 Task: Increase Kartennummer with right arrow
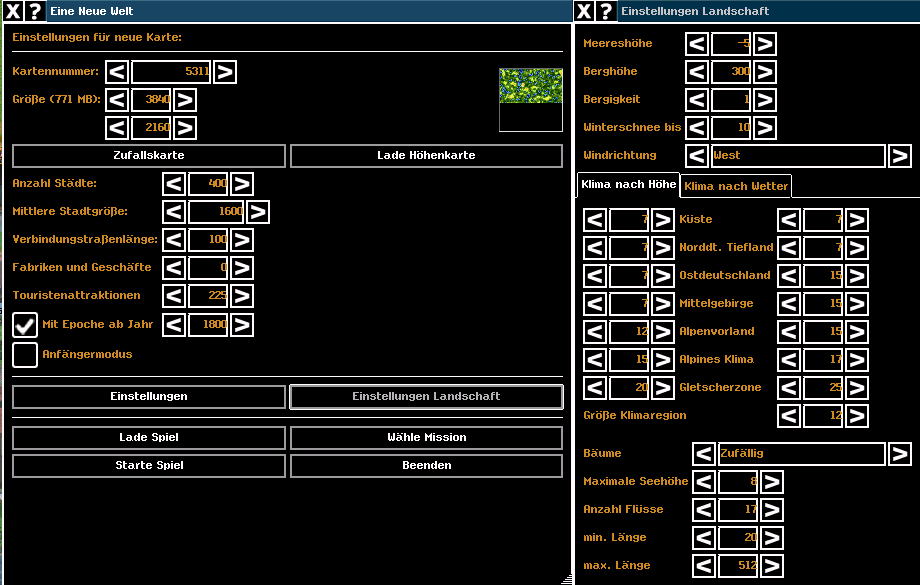tap(225, 72)
